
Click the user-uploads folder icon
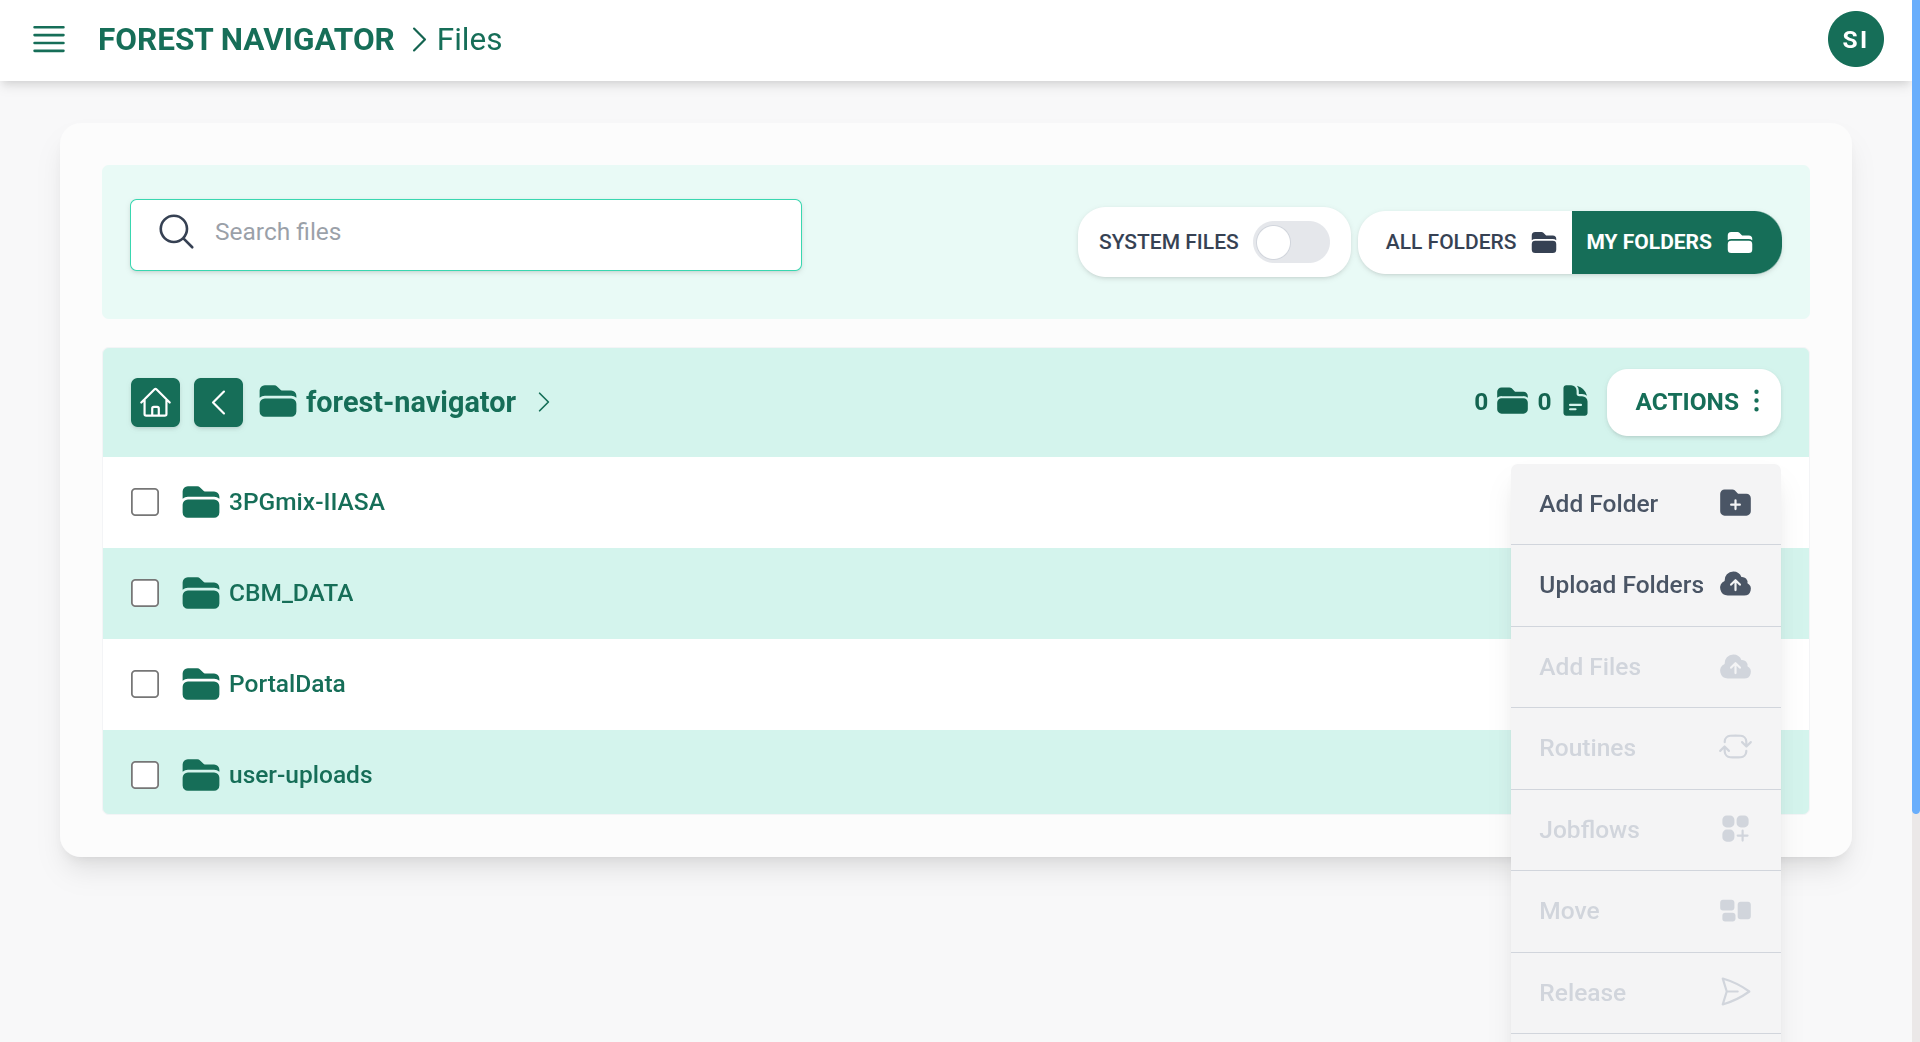(x=201, y=775)
